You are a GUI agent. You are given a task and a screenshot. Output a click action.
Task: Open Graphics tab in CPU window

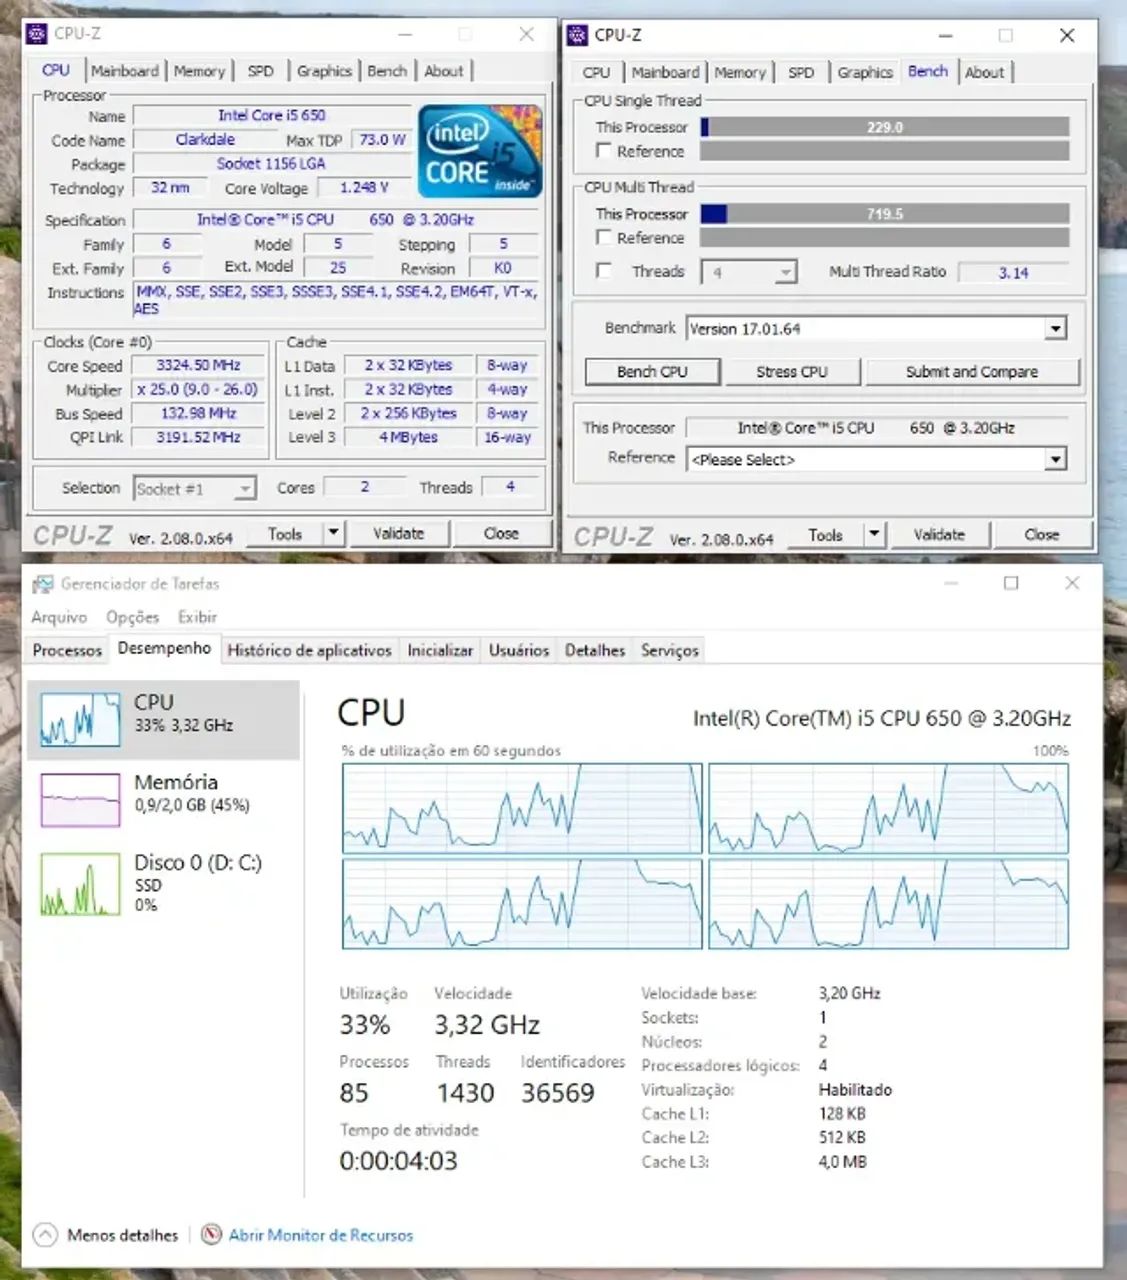point(324,71)
